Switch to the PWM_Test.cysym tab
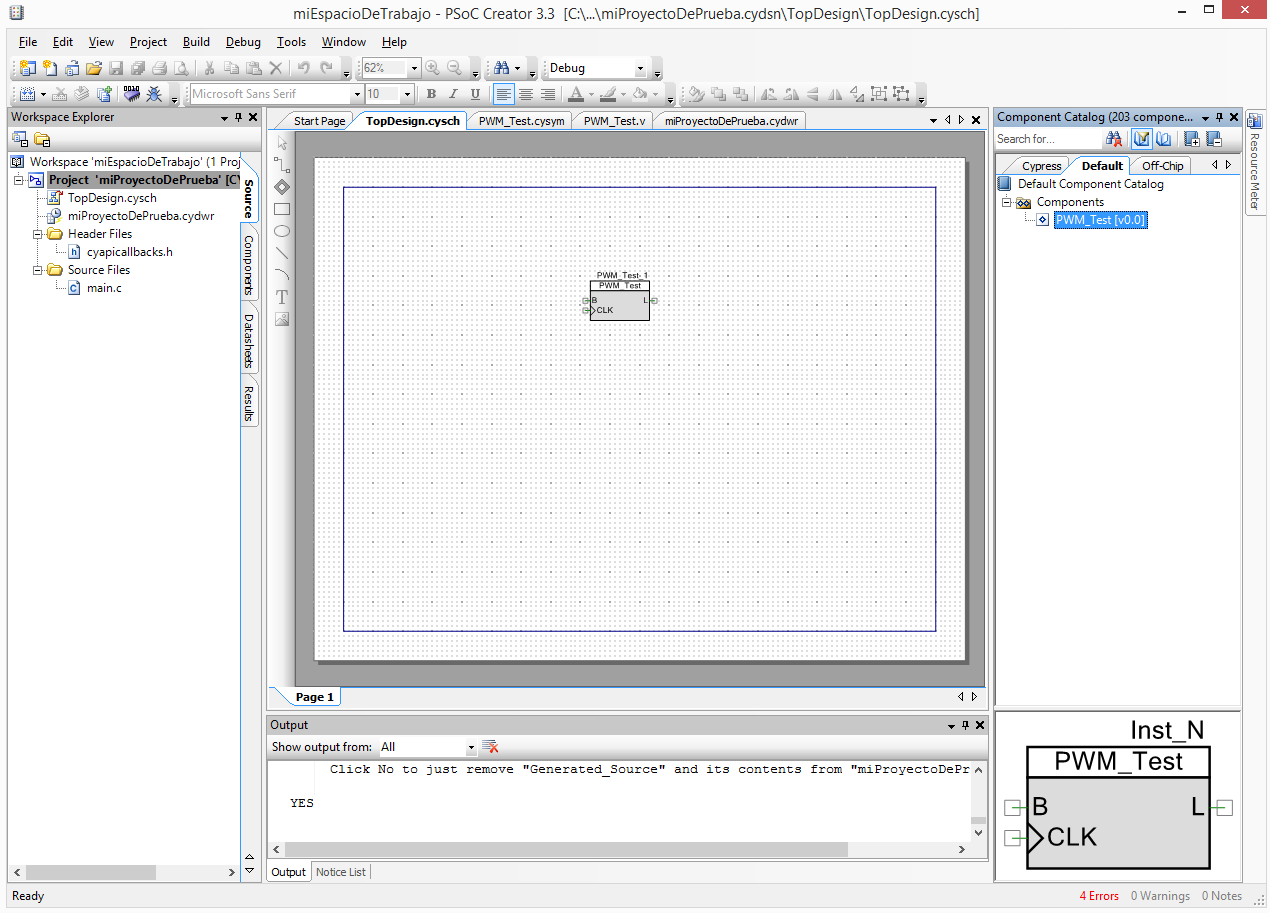The height and width of the screenshot is (913, 1270). [521, 121]
